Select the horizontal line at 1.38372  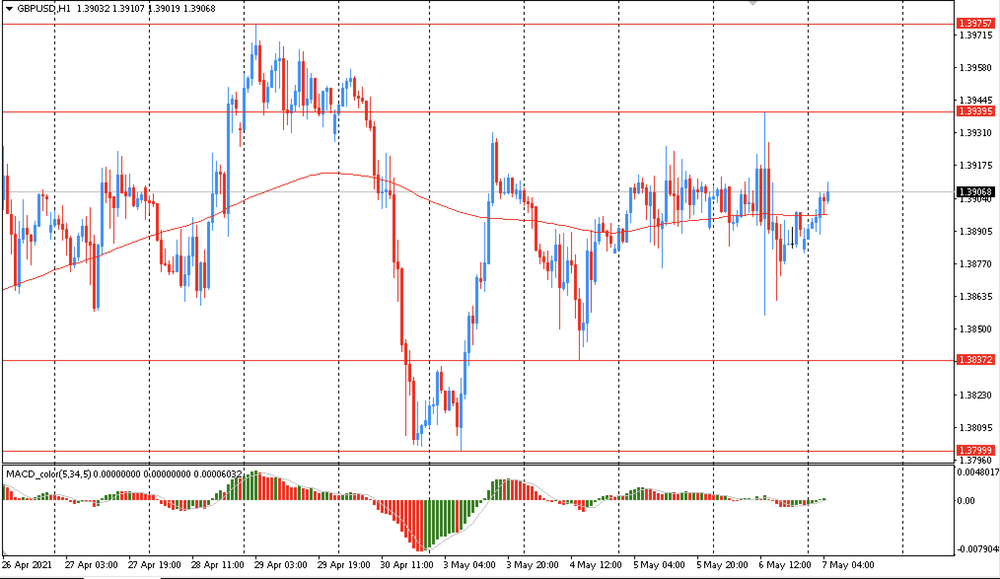pos(500,360)
